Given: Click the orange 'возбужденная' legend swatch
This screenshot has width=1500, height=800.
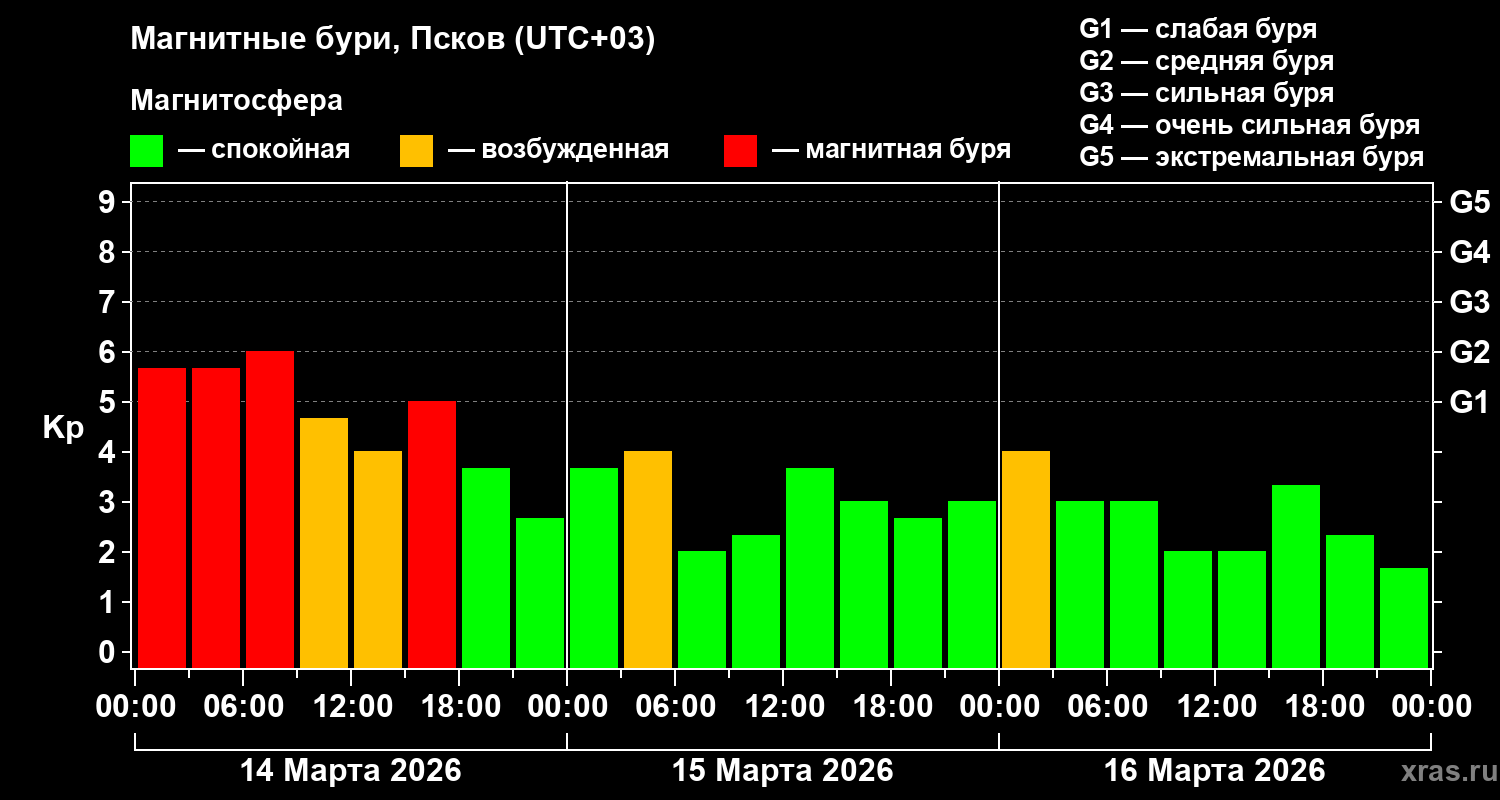Looking at the screenshot, I should coord(417,151).
